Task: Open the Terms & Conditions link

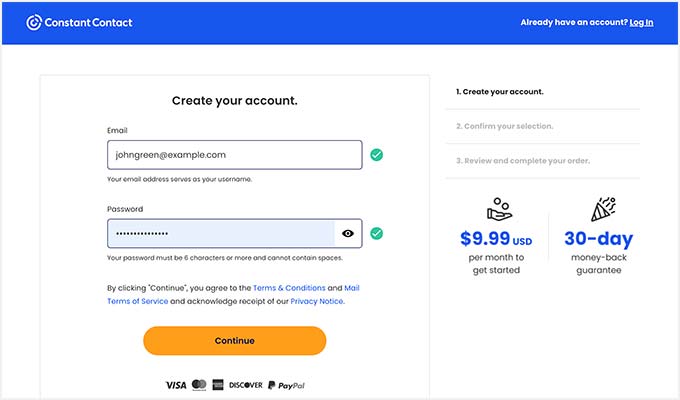Action: [x=289, y=288]
